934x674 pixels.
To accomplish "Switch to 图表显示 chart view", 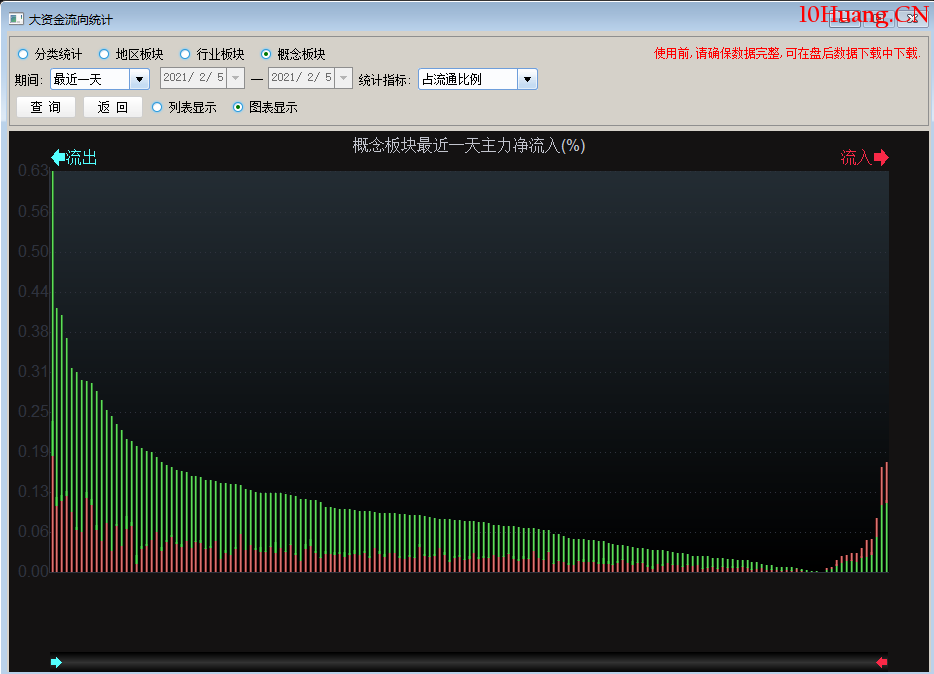I will [x=238, y=107].
